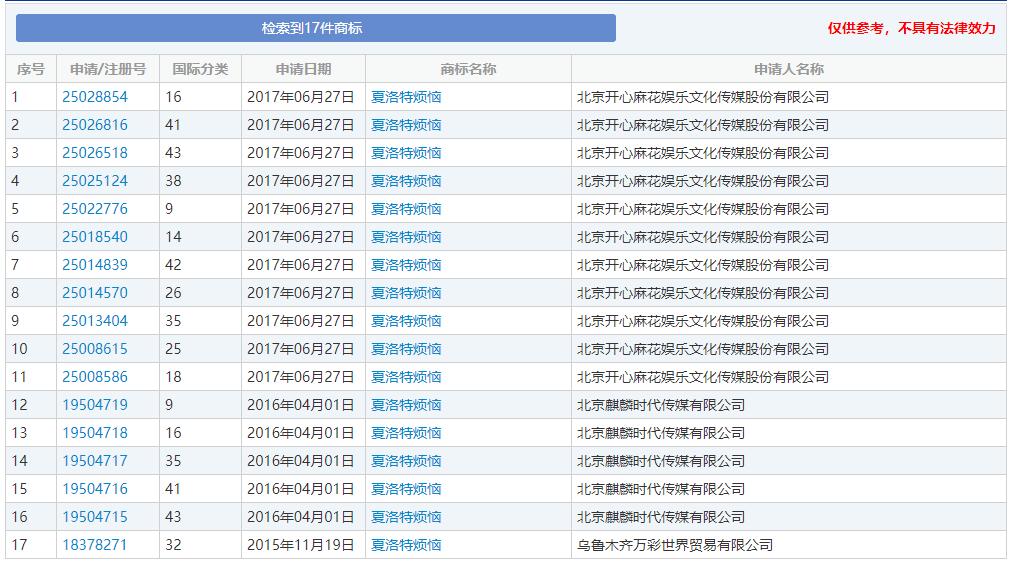Open registration number 25018540
Image resolution: width=1015 pixels, height=564 pixels.
(95, 237)
